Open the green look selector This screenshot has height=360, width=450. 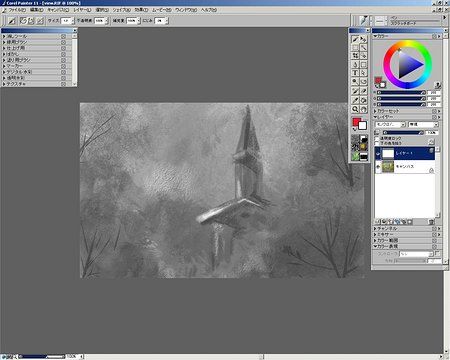pyautogui.click(x=355, y=156)
